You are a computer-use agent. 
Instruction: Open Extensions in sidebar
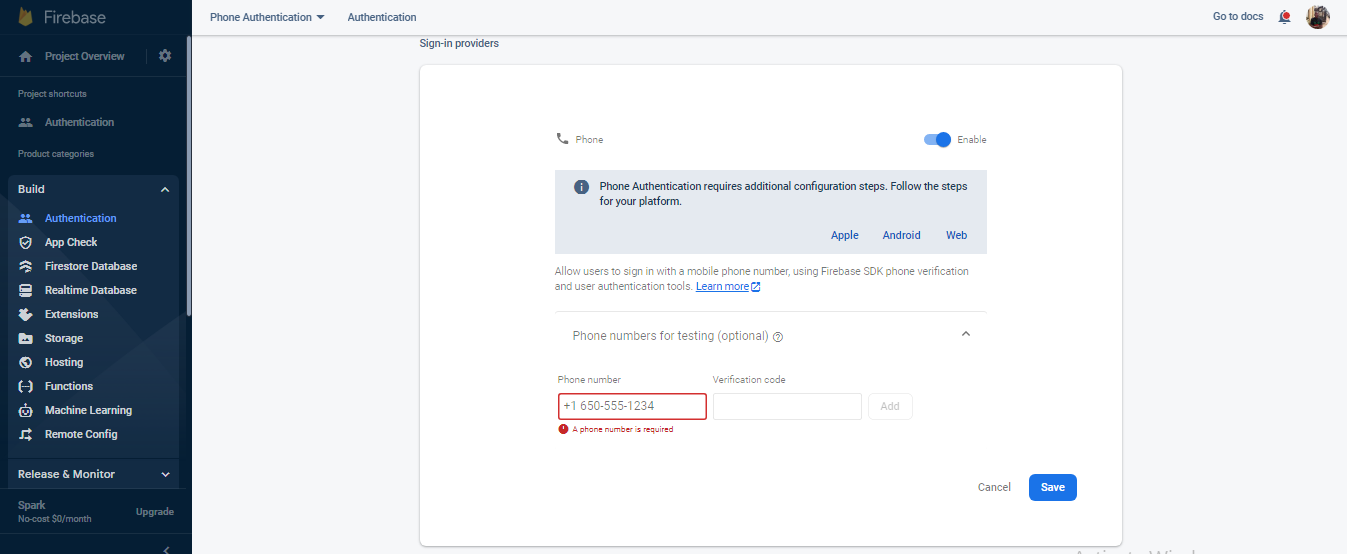click(72, 314)
